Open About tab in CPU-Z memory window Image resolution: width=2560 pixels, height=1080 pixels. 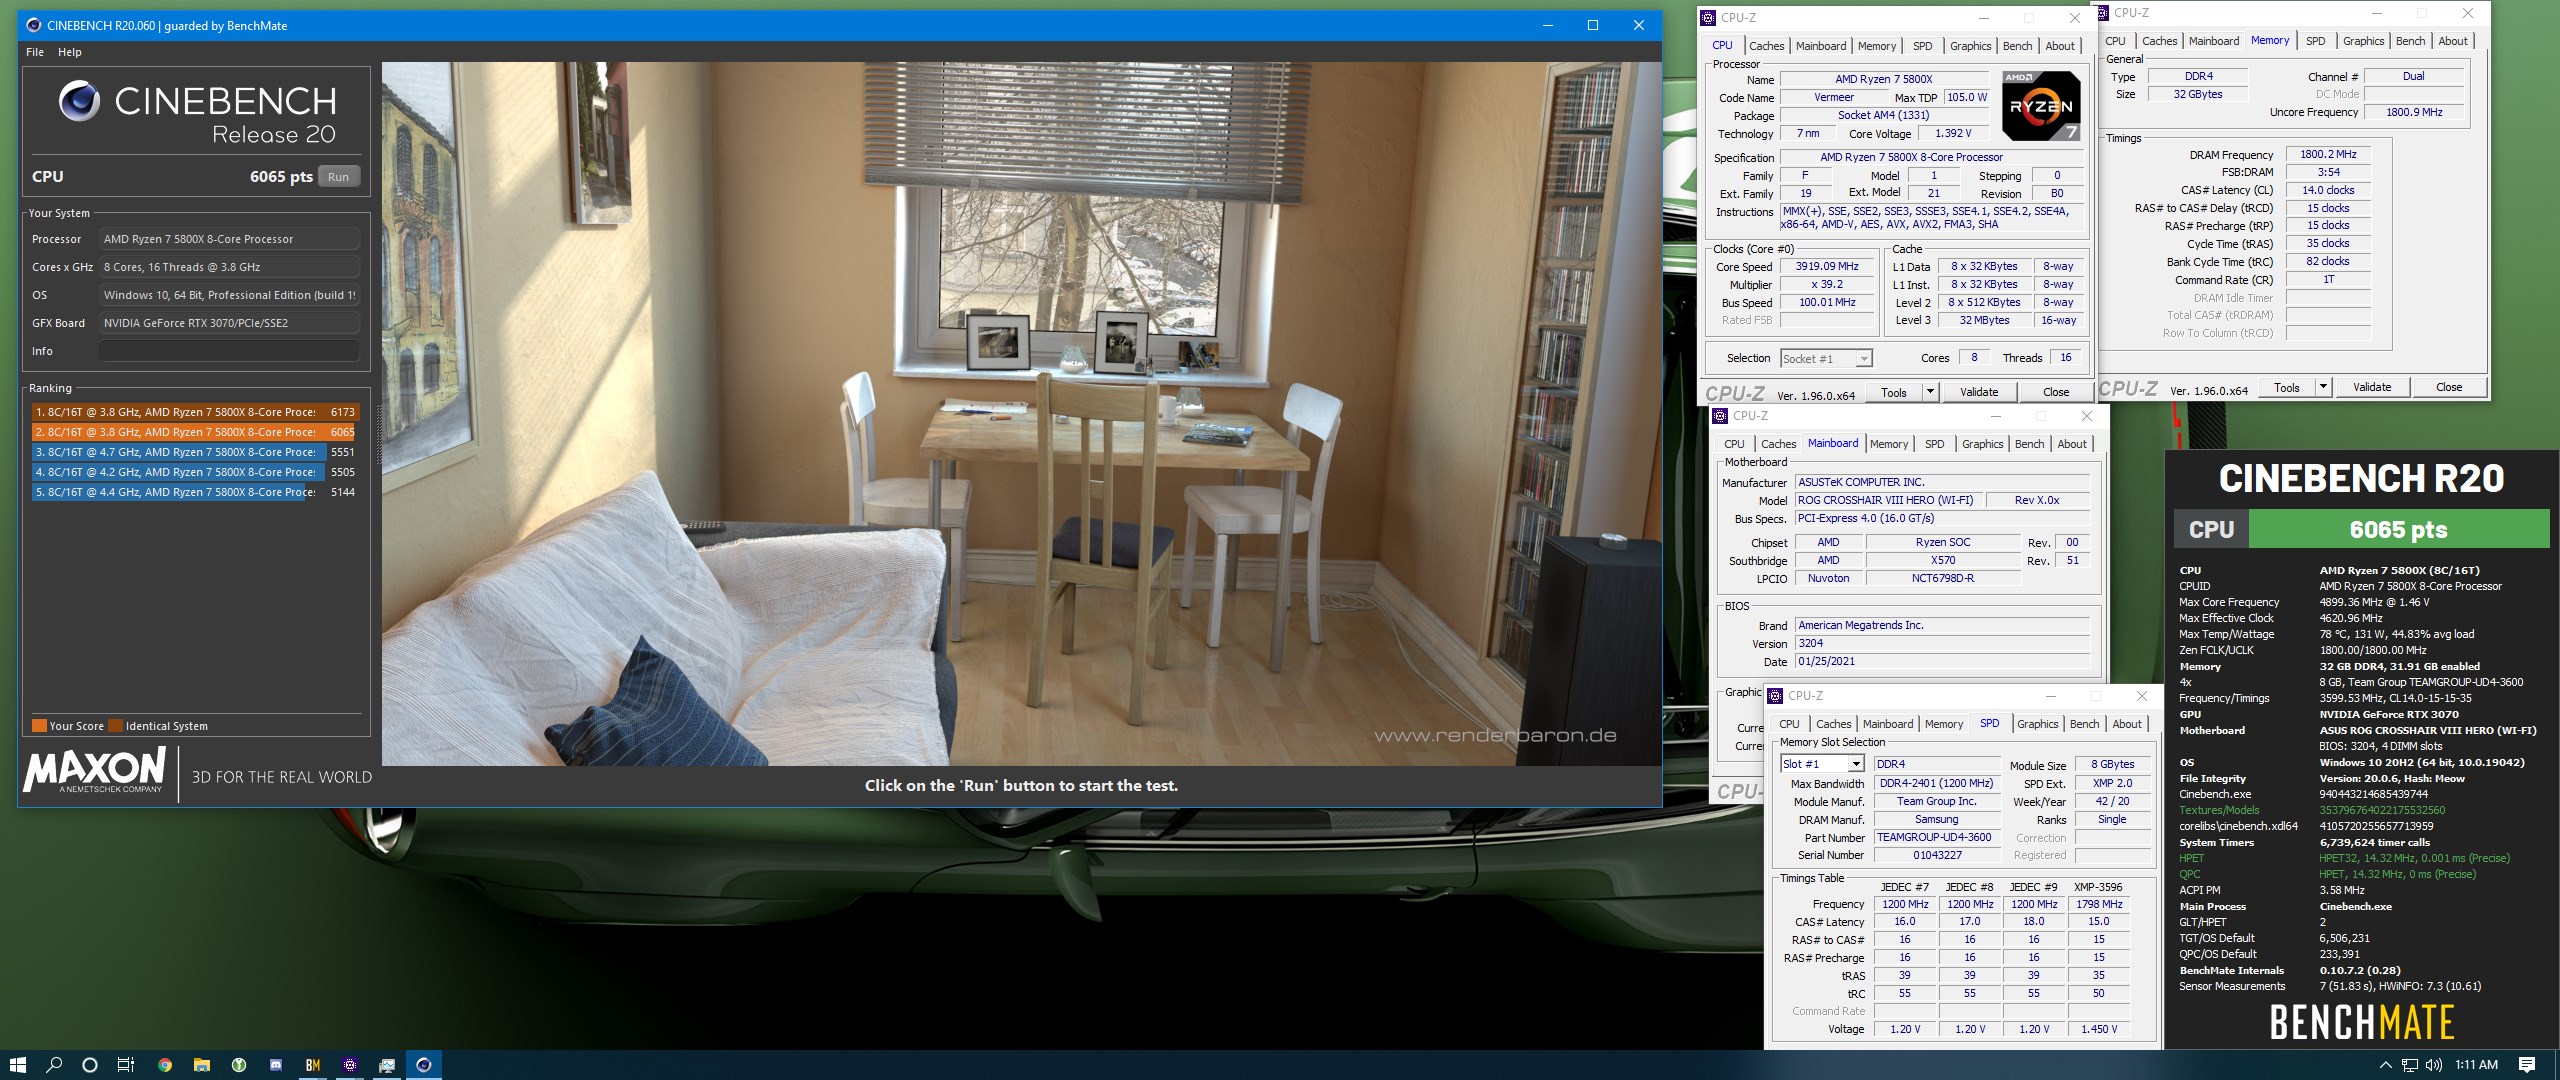(2452, 41)
